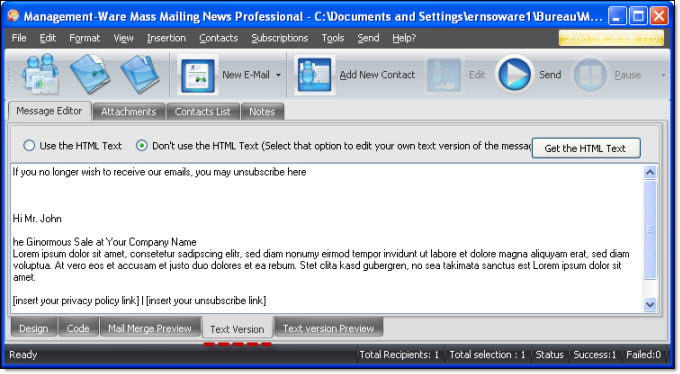Open the Format menu
The width and height of the screenshot is (680, 374).
coord(85,38)
